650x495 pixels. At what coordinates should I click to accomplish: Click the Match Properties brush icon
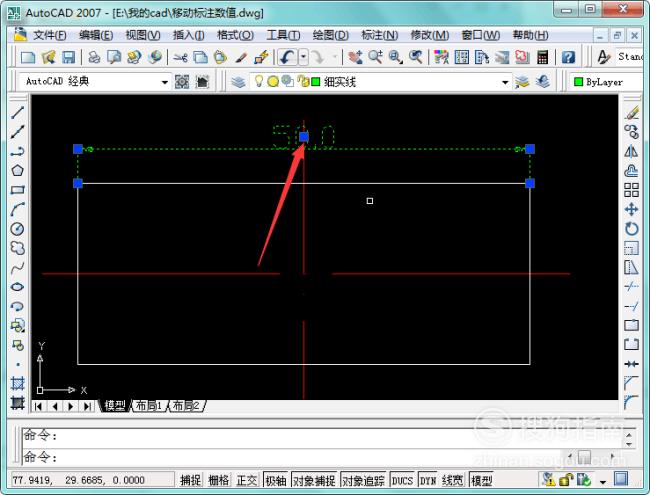coord(241,57)
